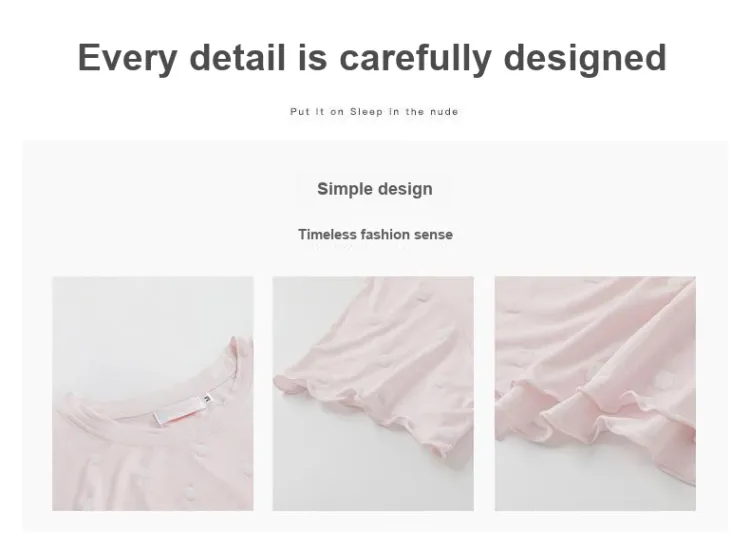750x547 pixels.
Task: Click the 'Timeless fashion sense' text
Action: (375, 234)
